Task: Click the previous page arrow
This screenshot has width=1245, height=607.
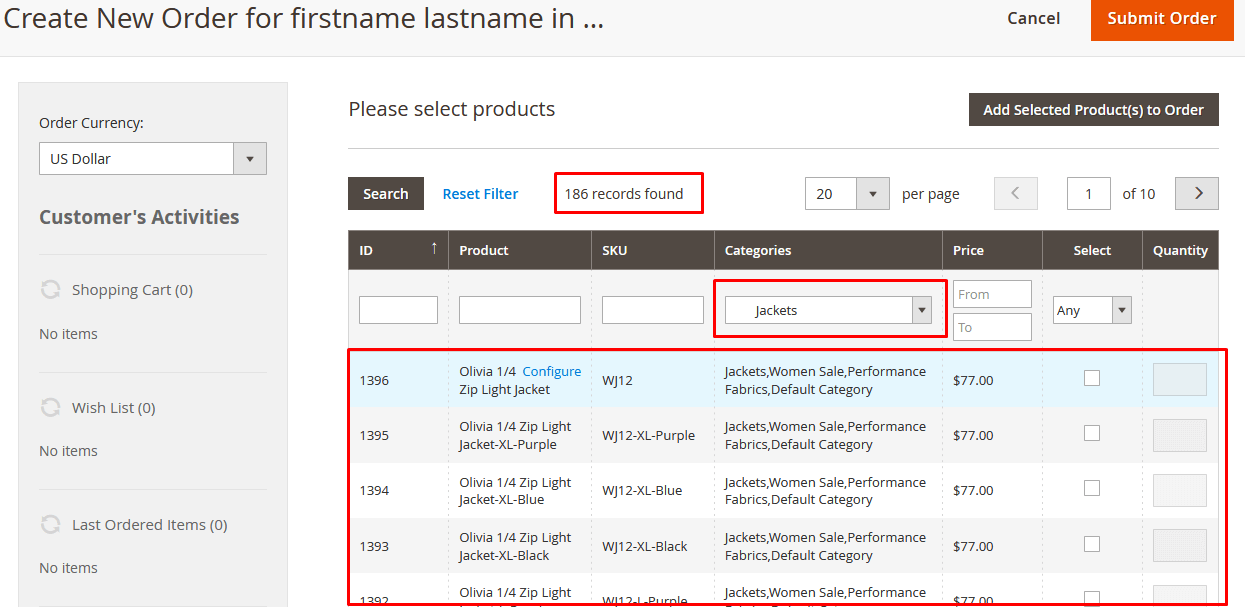Action: 1015,193
